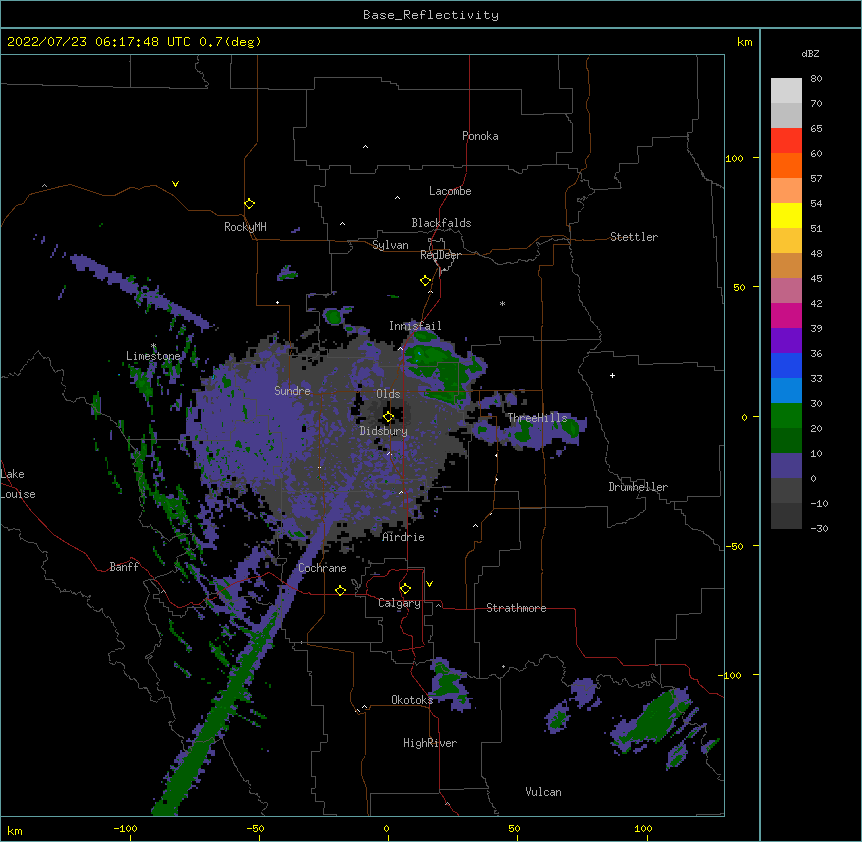Click the Calgary city label
The width and height of the screenshot is (862, 842).
[x=399, y=603]
